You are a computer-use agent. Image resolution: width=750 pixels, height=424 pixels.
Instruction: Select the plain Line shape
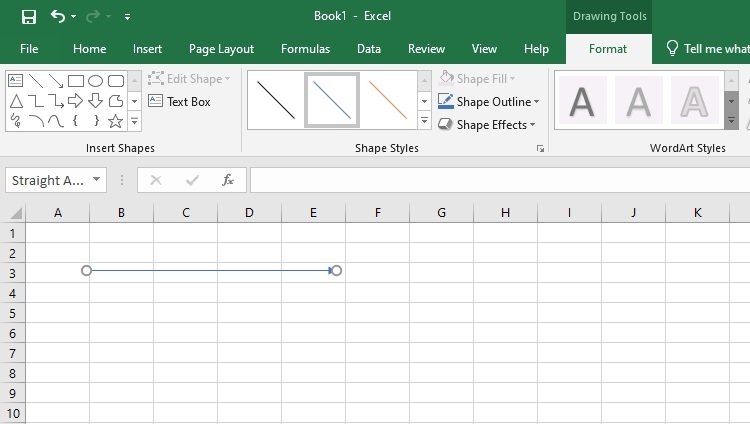click(x=36, y=80)
